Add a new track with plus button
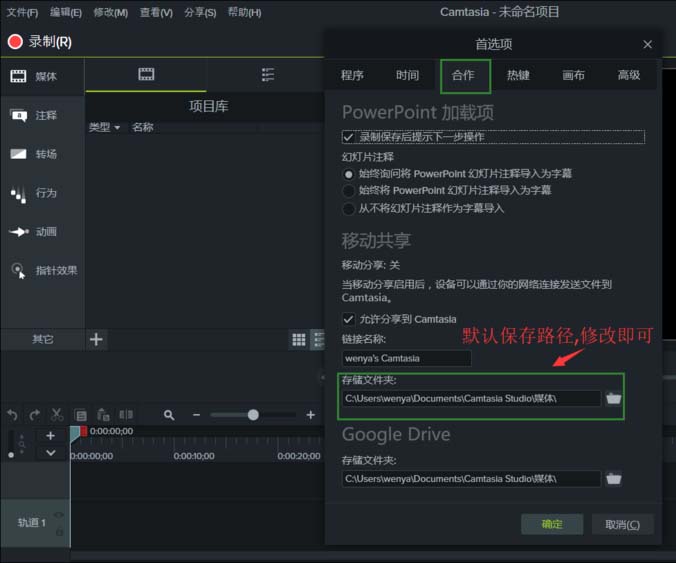The image size is (676, 563). 50,435
